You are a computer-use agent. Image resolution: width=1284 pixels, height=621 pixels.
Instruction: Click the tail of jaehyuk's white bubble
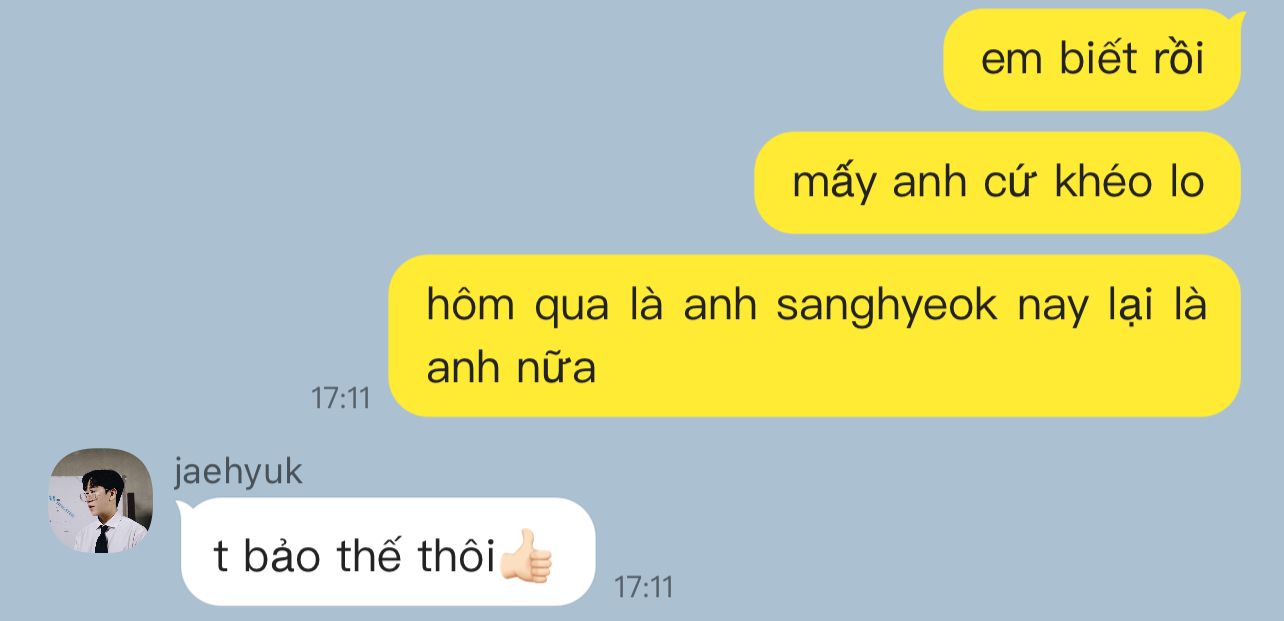184,510
